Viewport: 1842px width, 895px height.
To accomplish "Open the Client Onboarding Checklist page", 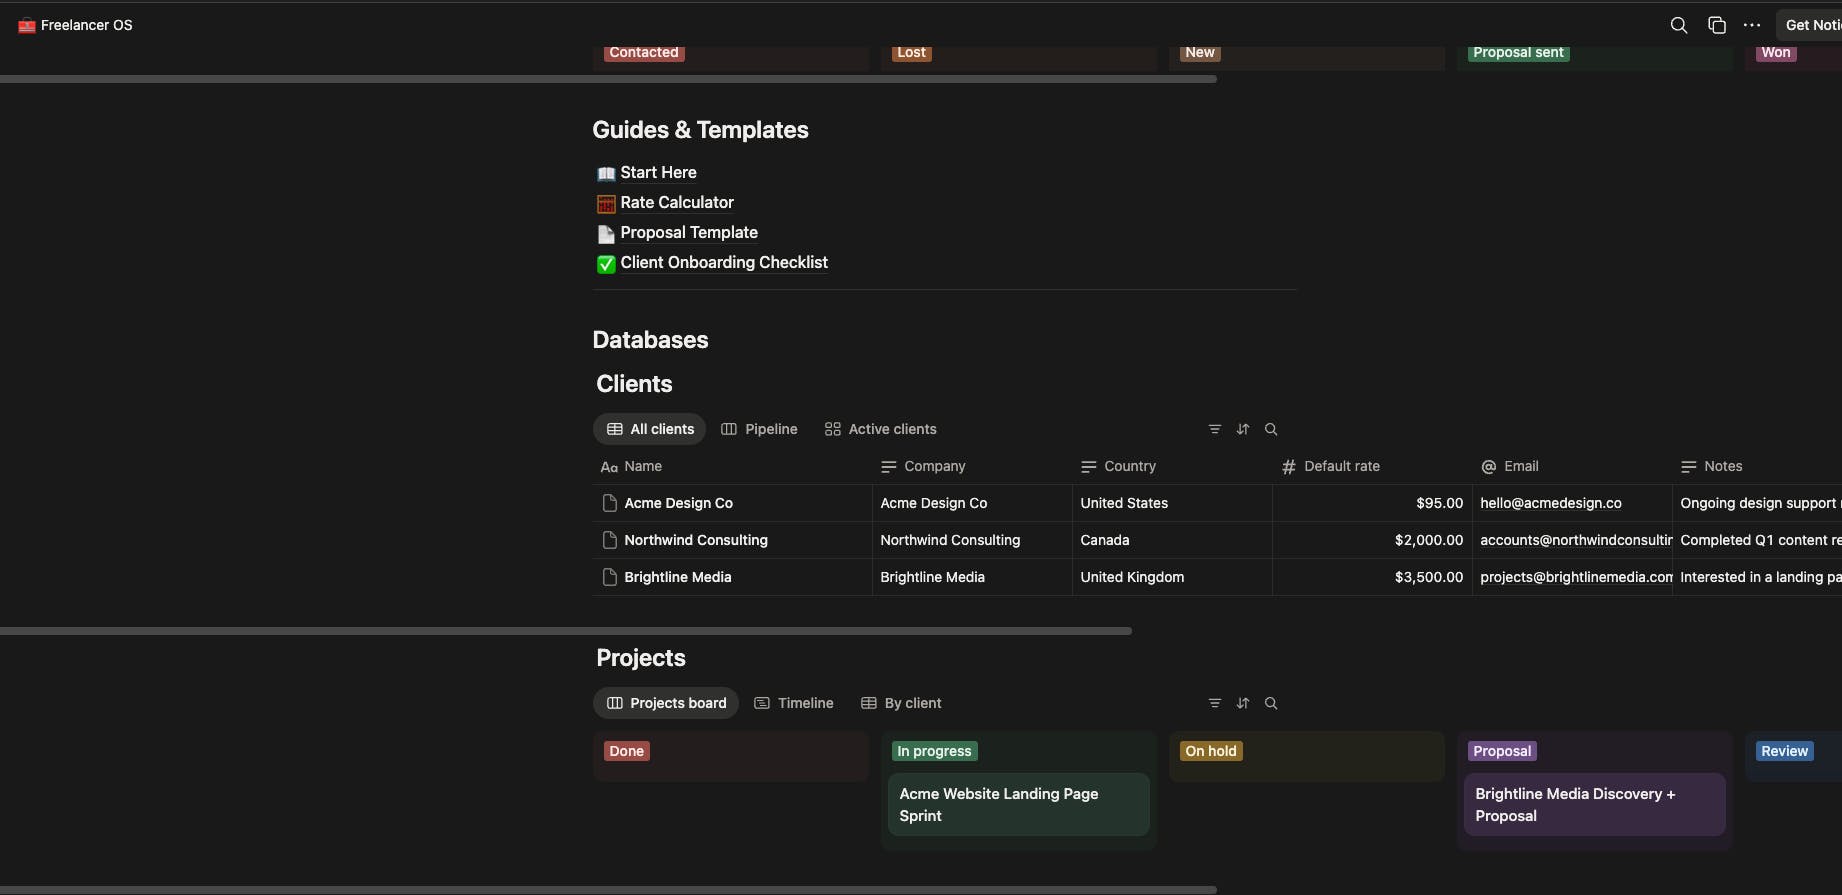I will (724, 262).
